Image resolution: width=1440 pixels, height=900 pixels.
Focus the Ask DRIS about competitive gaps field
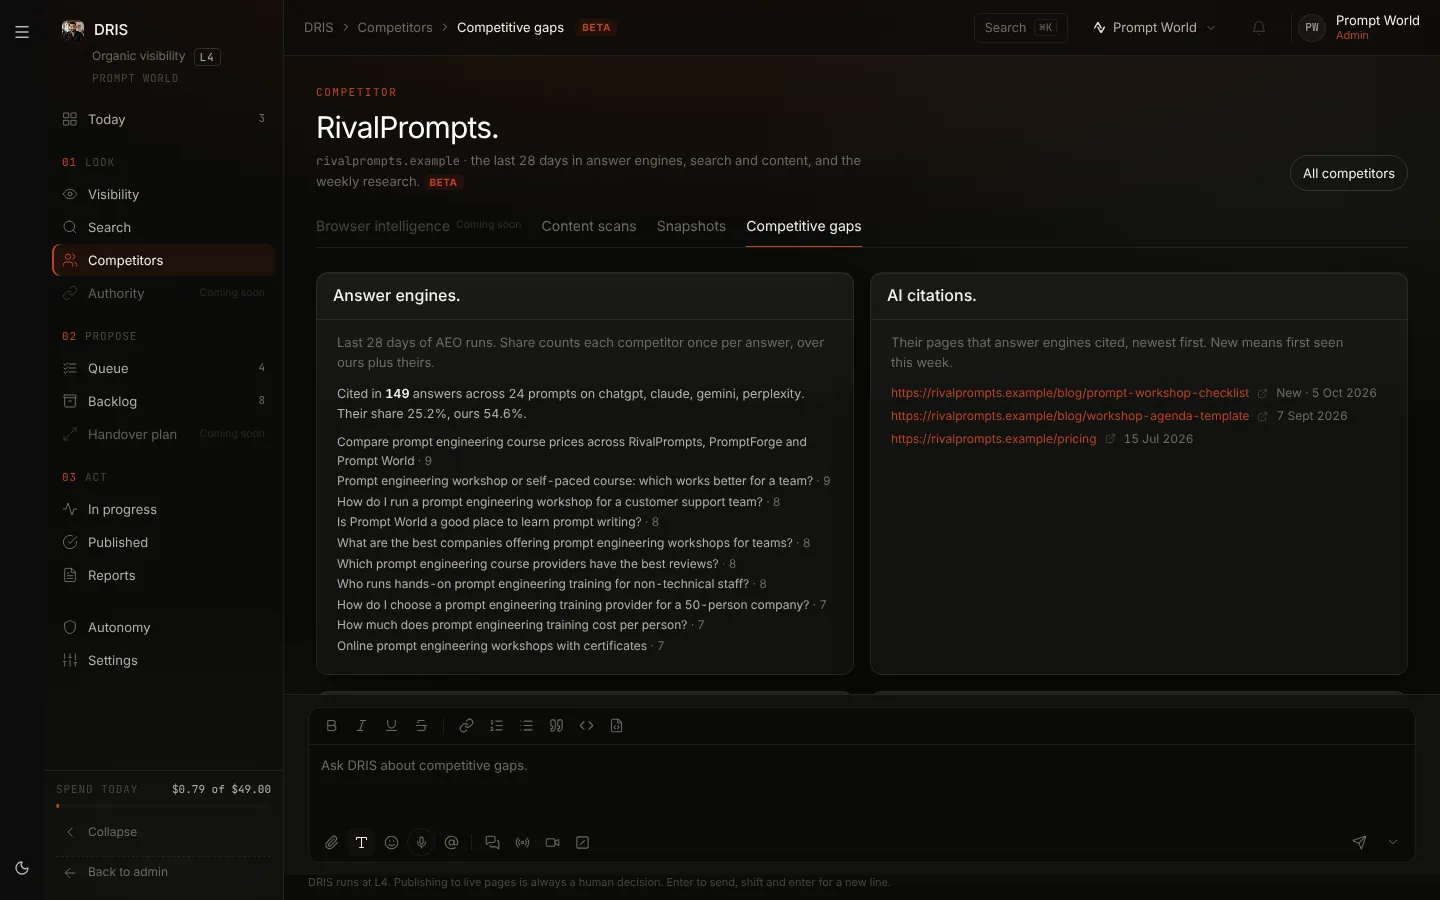[x=862, y=785]
